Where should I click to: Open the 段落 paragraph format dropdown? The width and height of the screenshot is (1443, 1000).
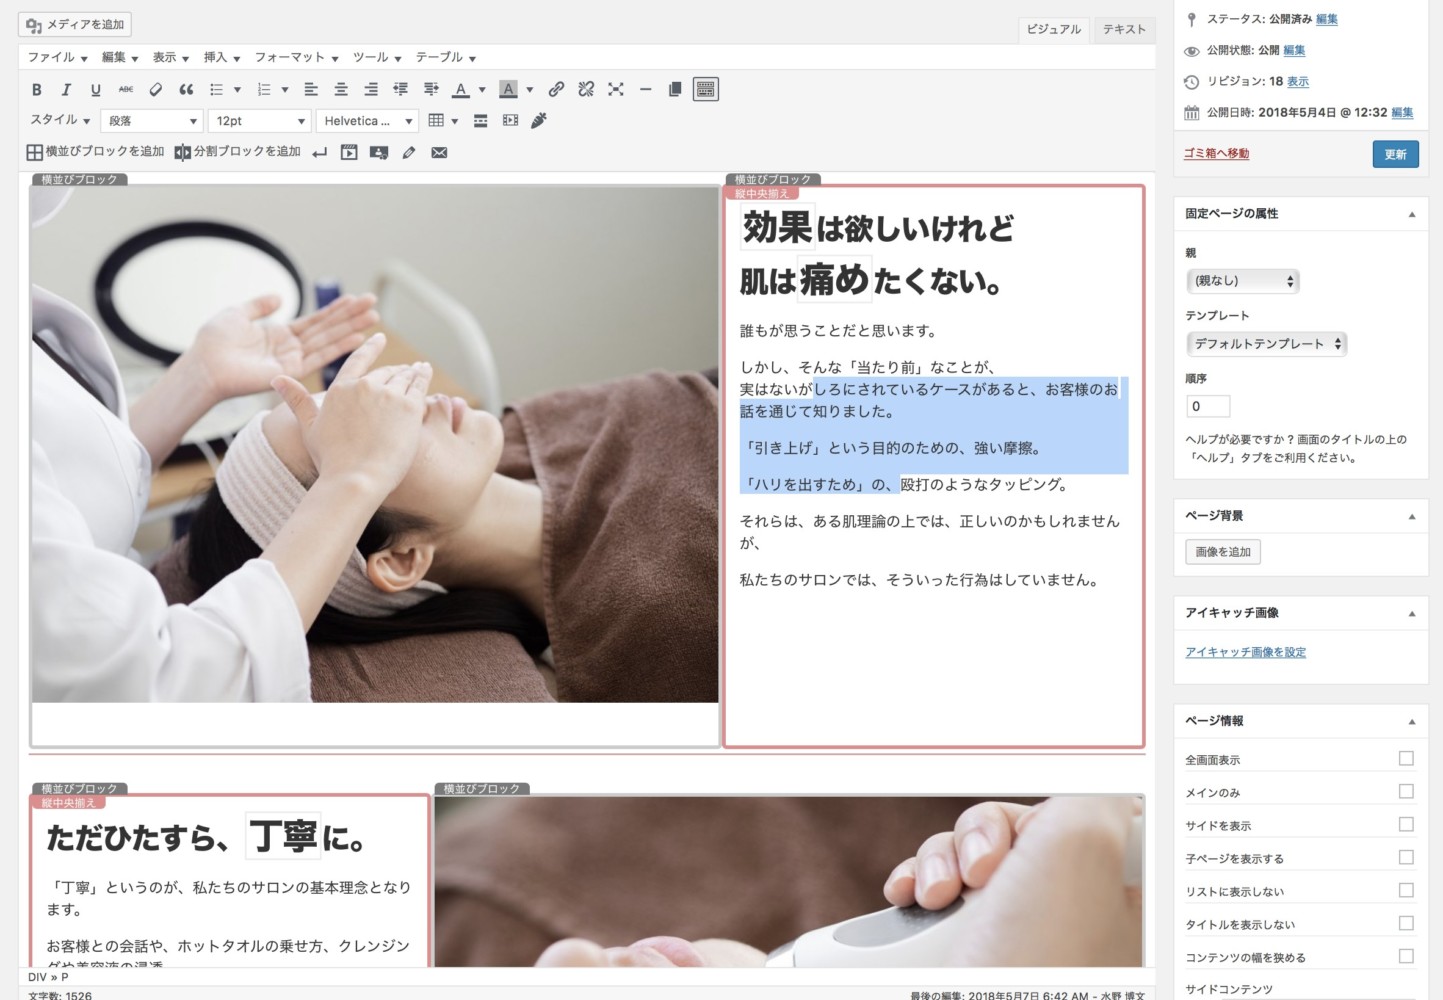(x=153, y=121)
